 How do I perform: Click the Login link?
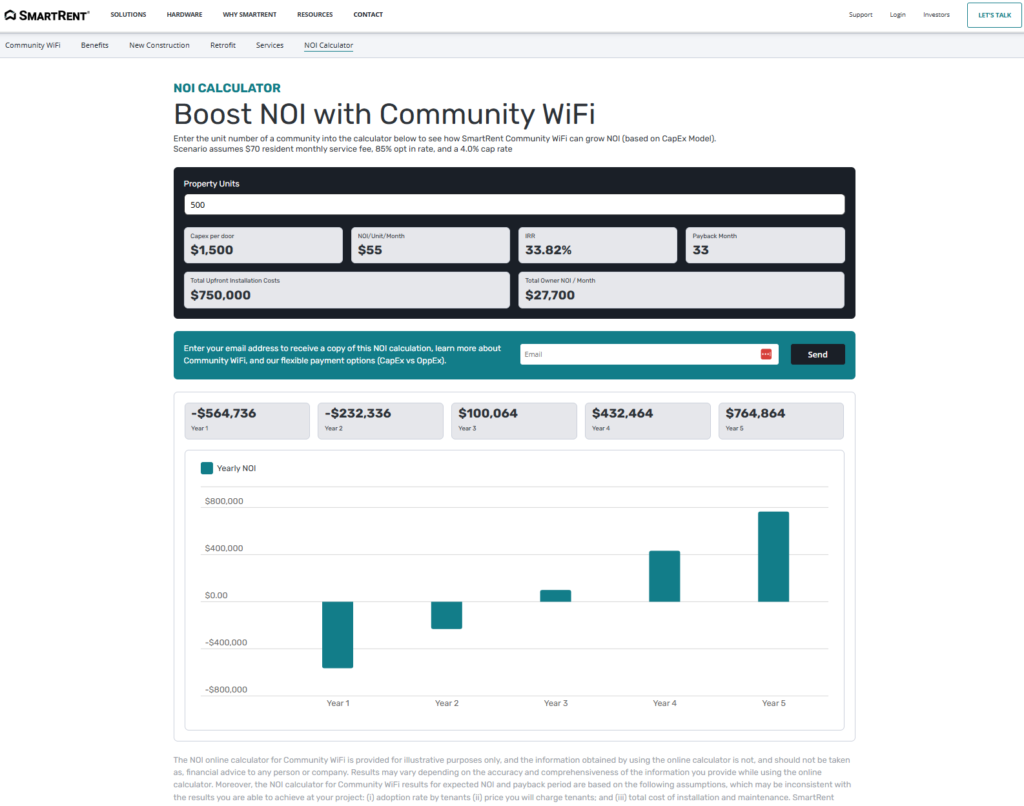pos(897,14)
